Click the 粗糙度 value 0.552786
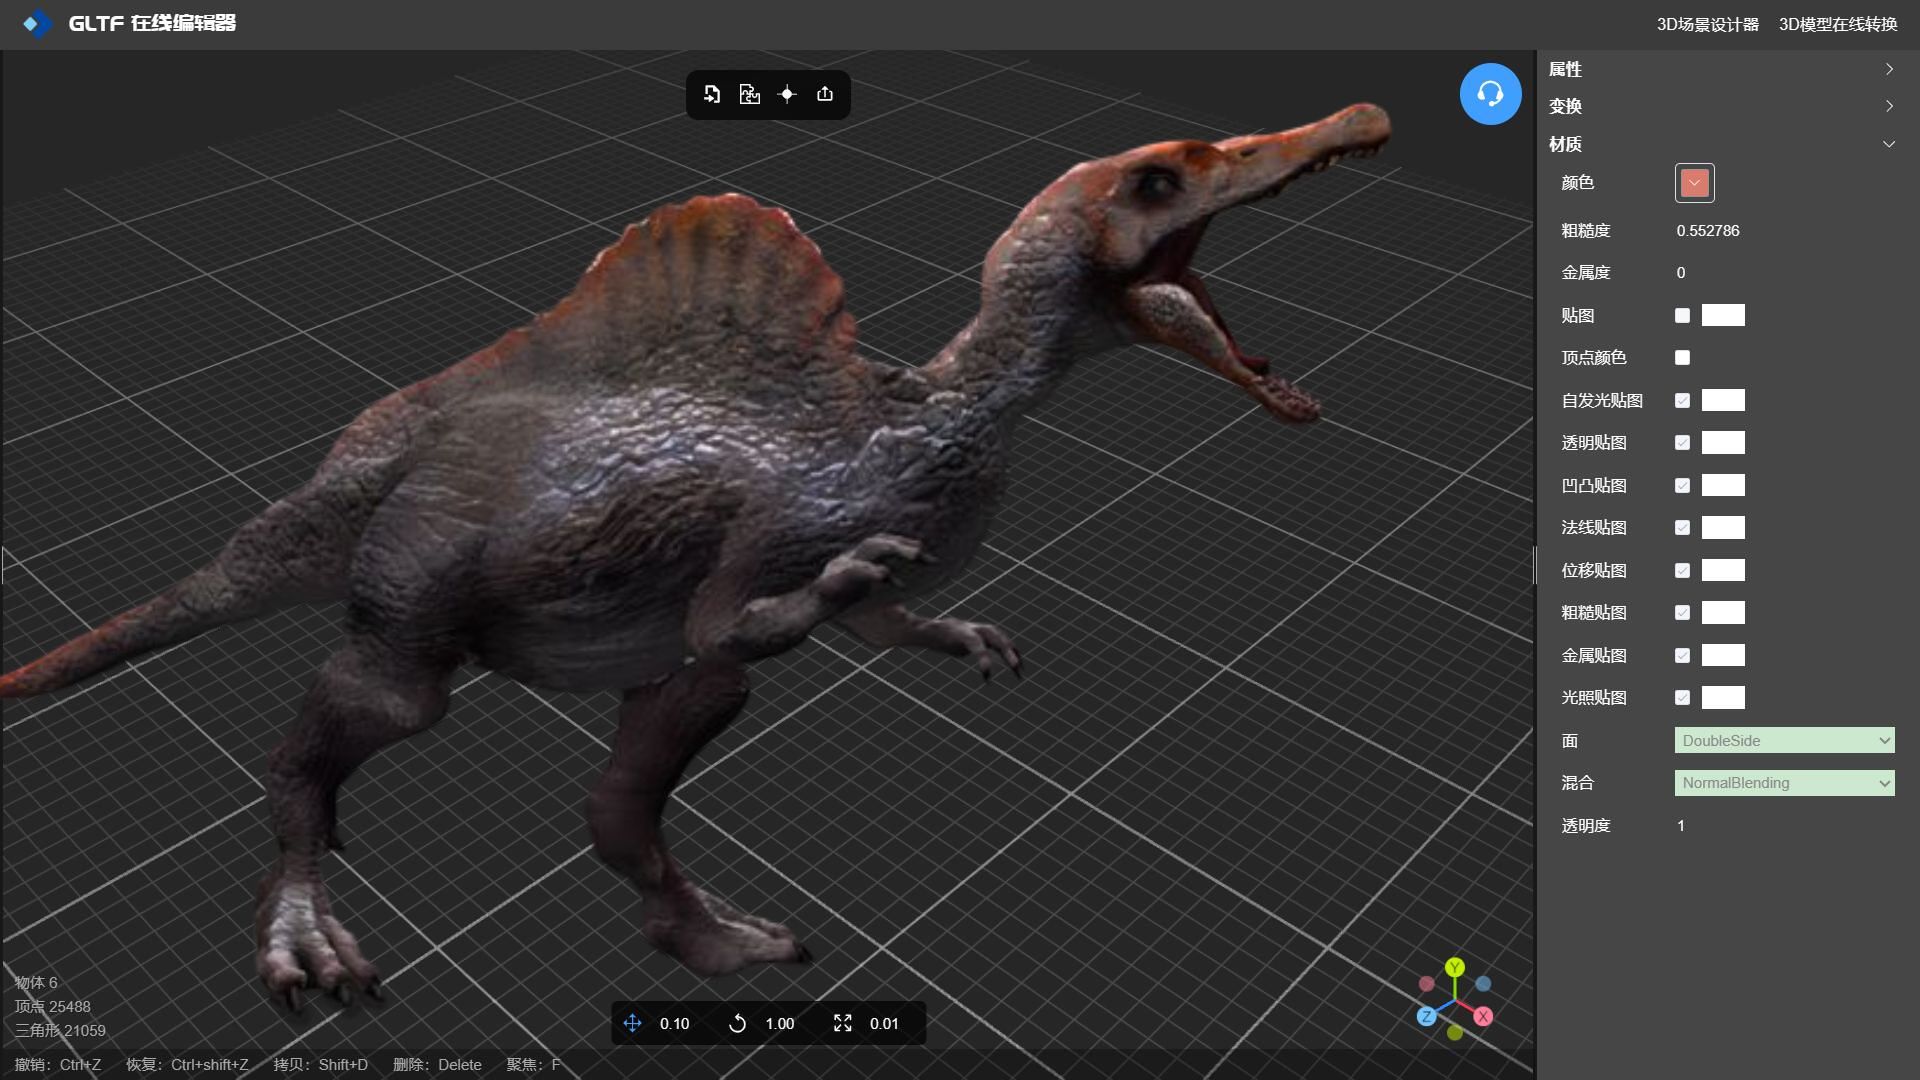The width and height of the screenshot is (1920, 1080). [1708, 231]
